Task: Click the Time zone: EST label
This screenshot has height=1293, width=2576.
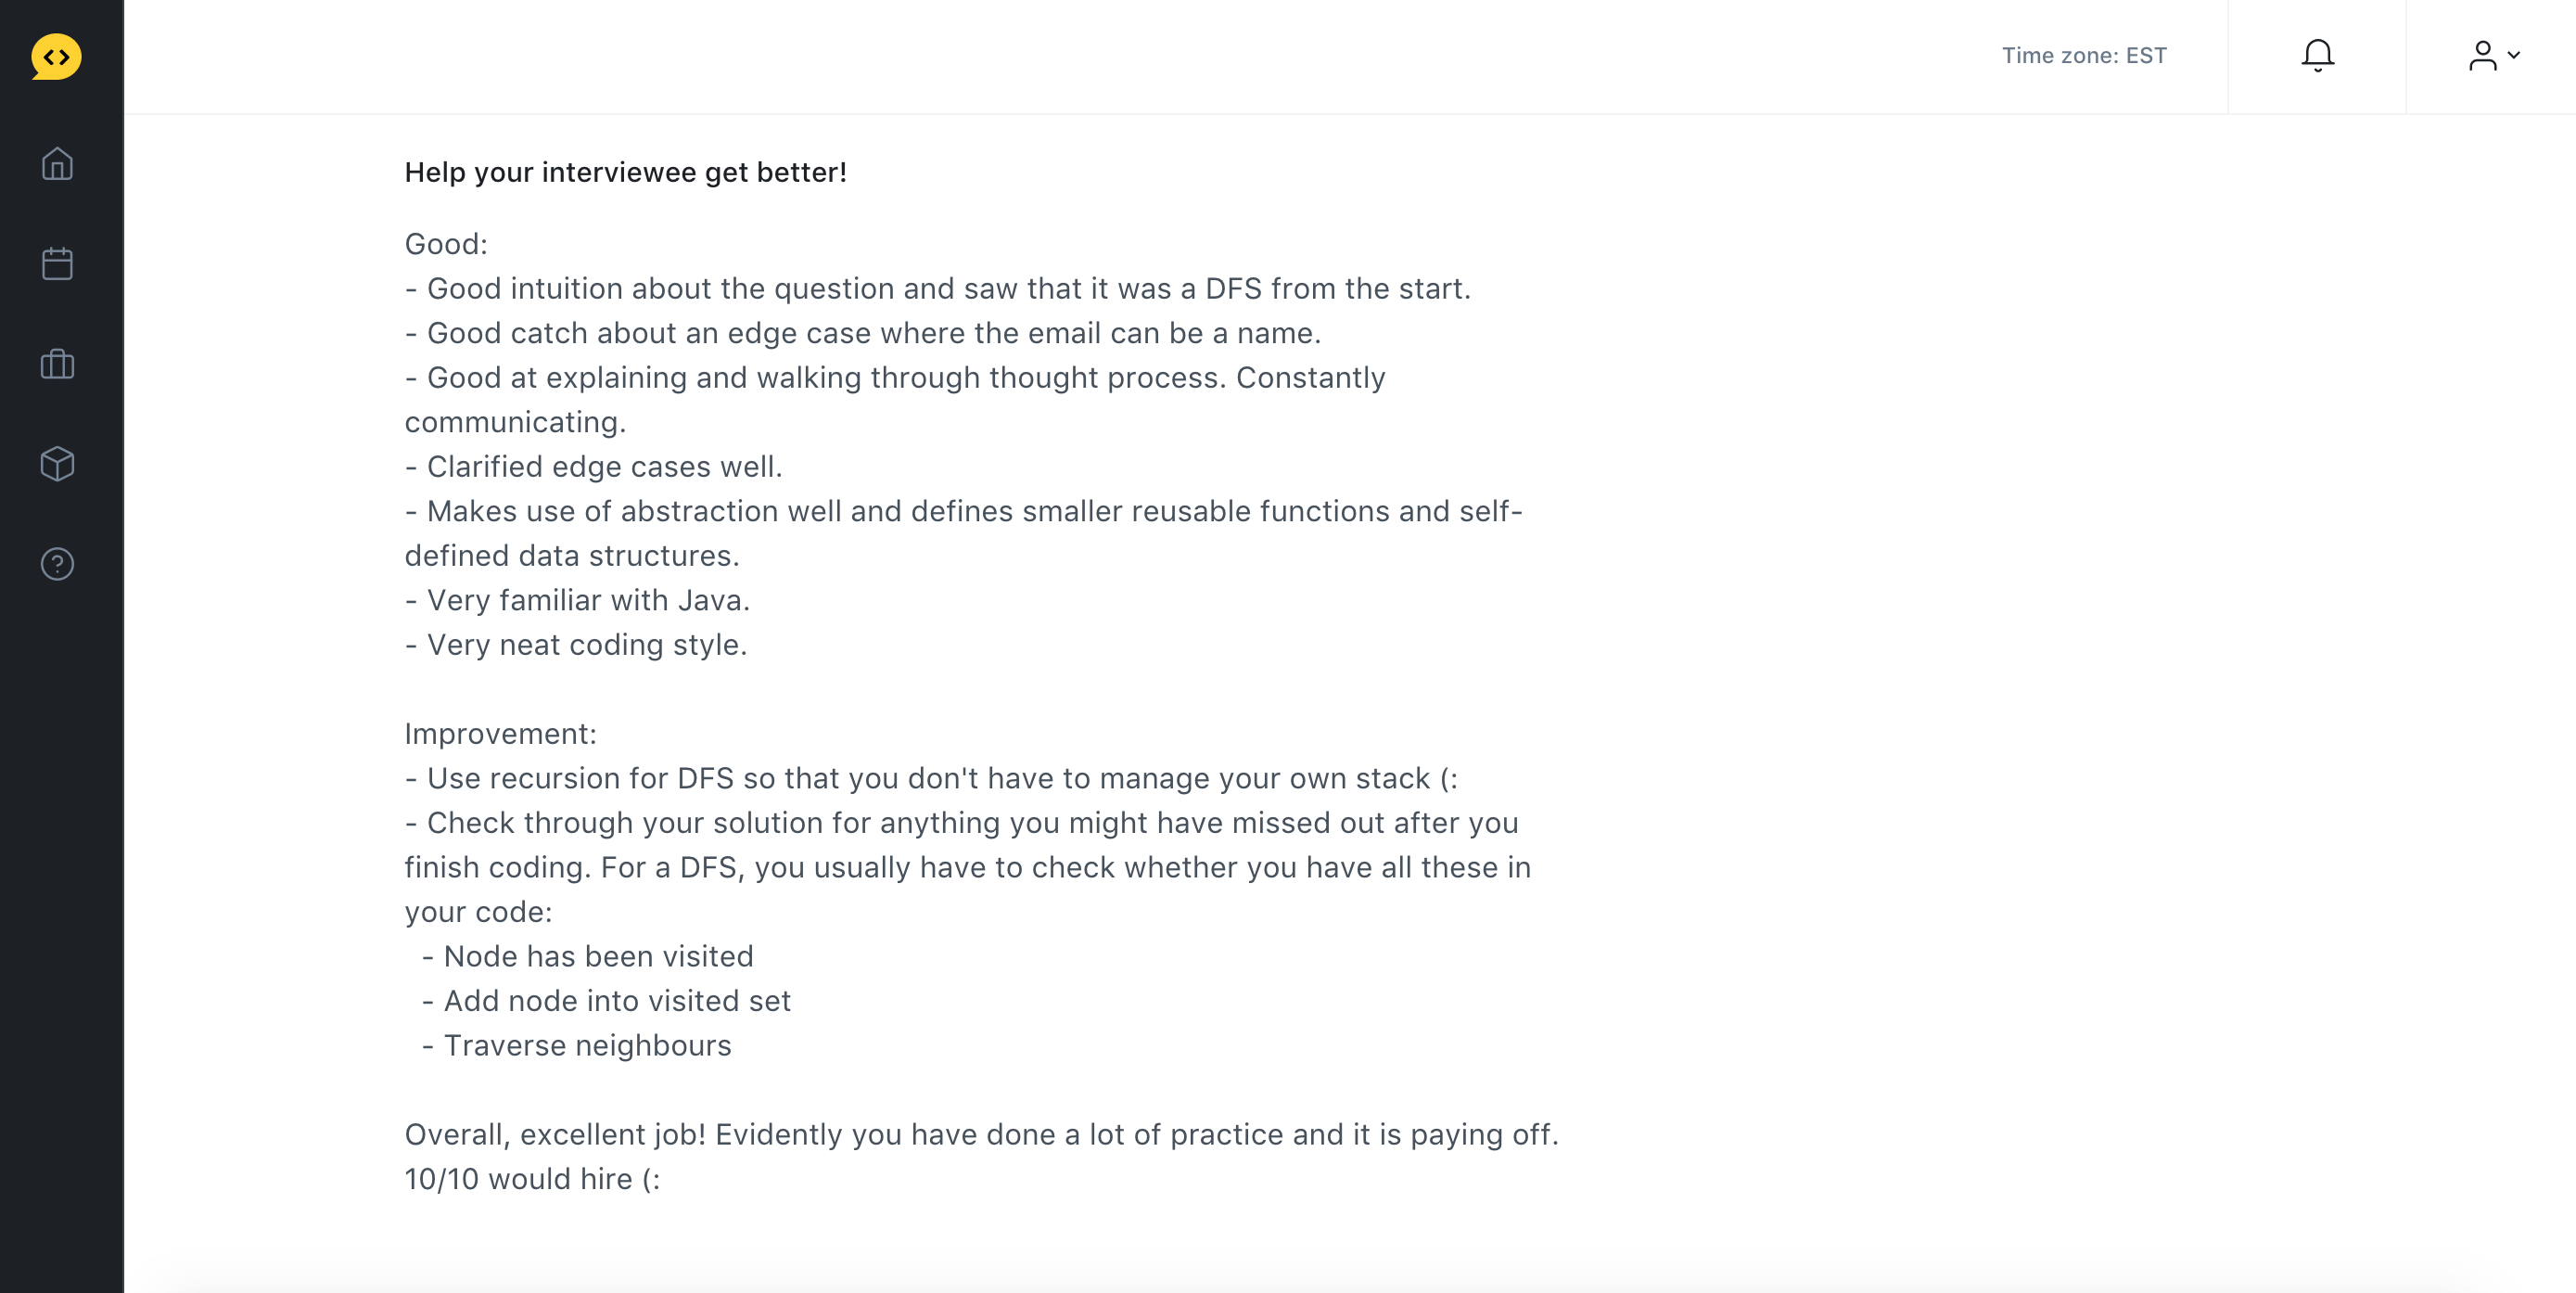Action: [2084, 55]
